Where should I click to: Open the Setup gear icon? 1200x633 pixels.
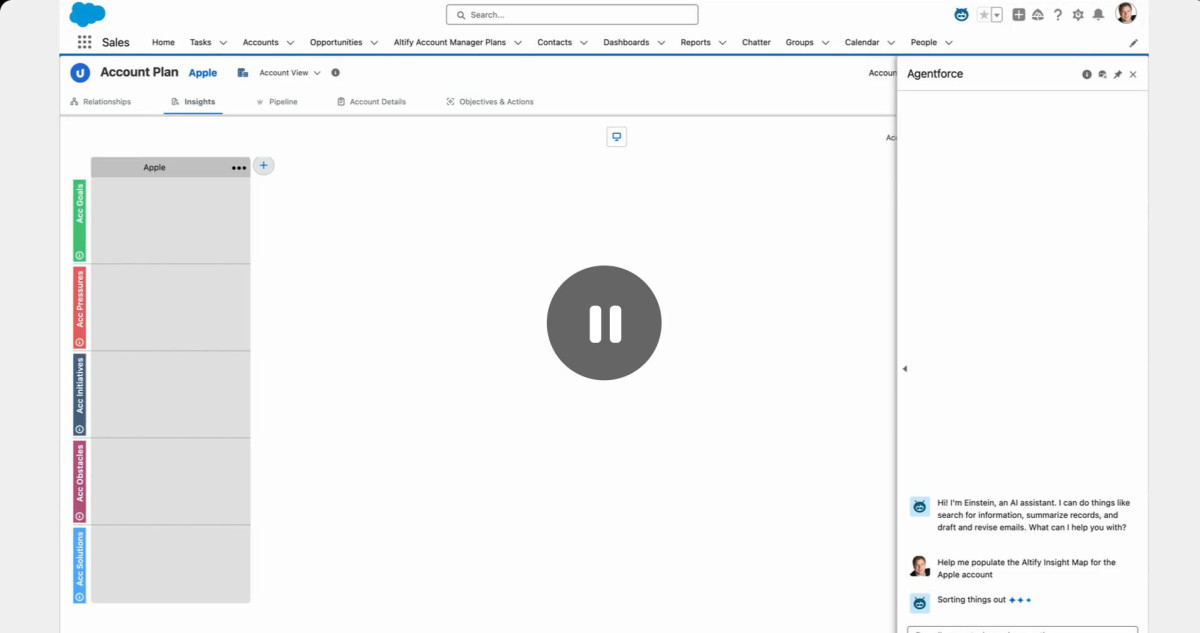(1078, 15)
